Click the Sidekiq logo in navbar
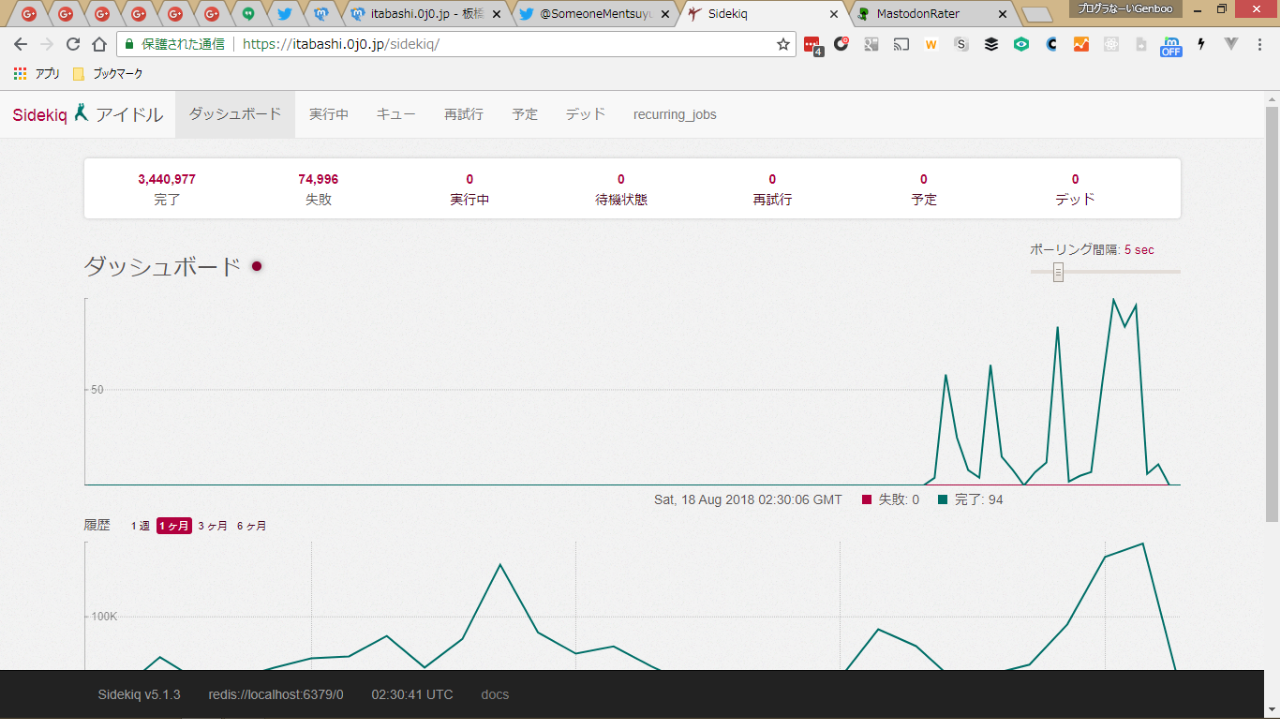 click(x=40, y=115)
